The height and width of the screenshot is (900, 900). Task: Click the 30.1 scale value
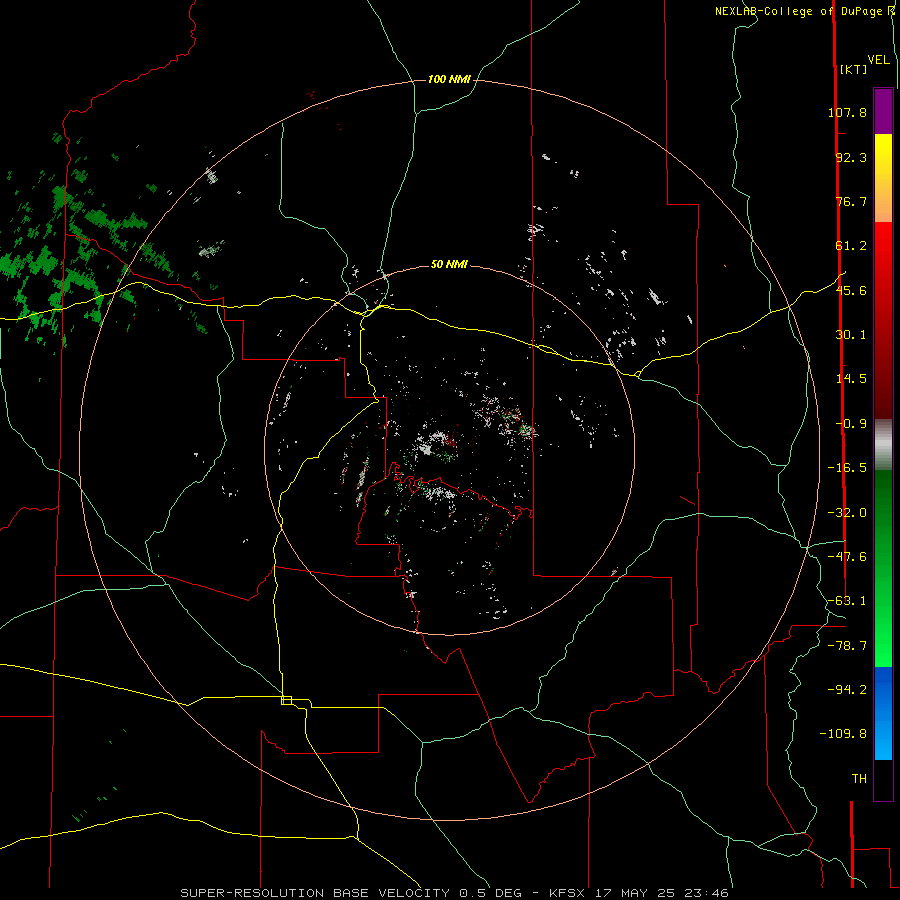click(x=851, y=335)
